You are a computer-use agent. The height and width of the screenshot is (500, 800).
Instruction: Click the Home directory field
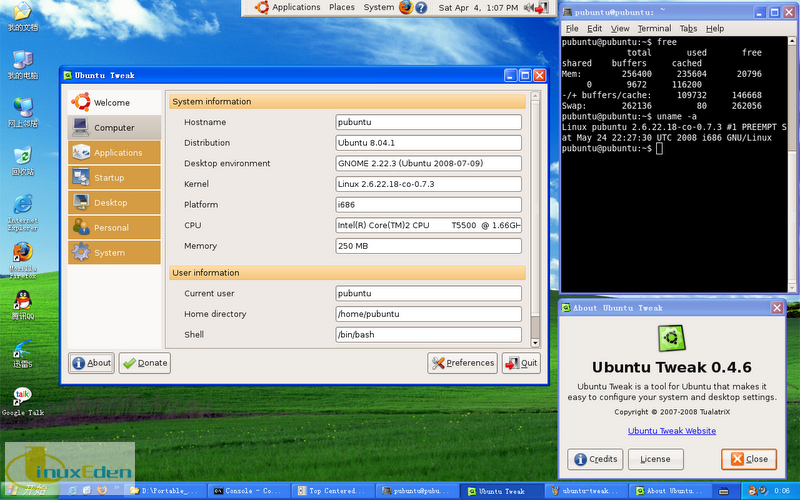(x=429, y=314)
